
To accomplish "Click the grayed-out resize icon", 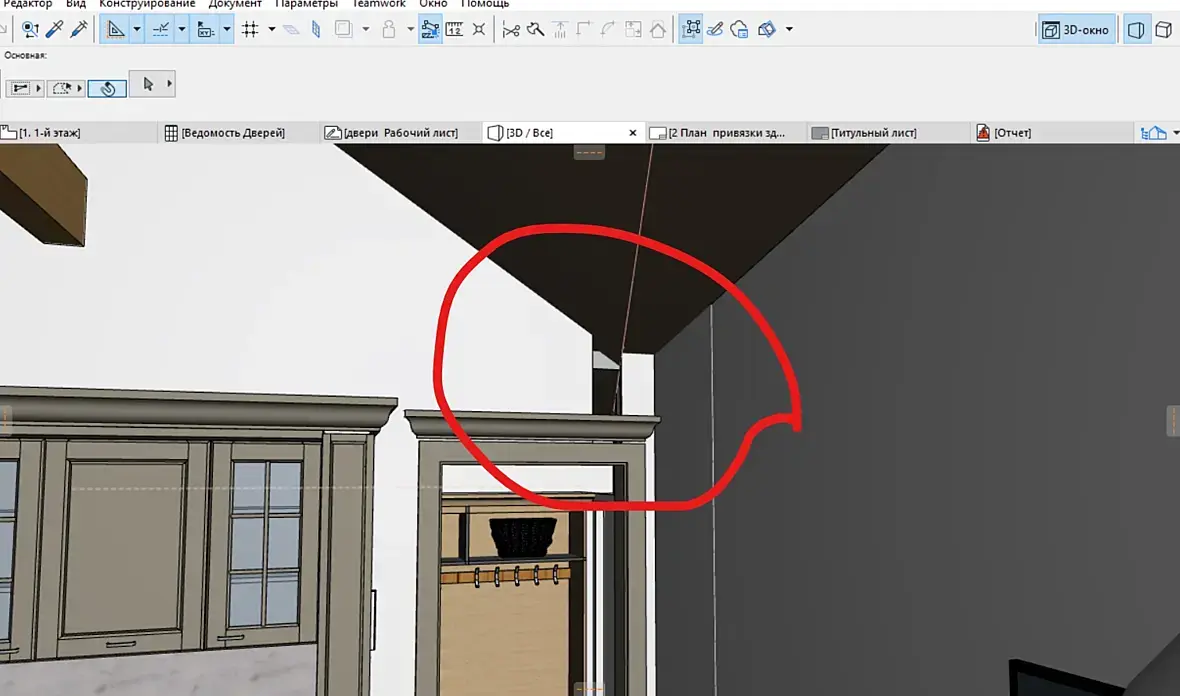I will (633, 29).
